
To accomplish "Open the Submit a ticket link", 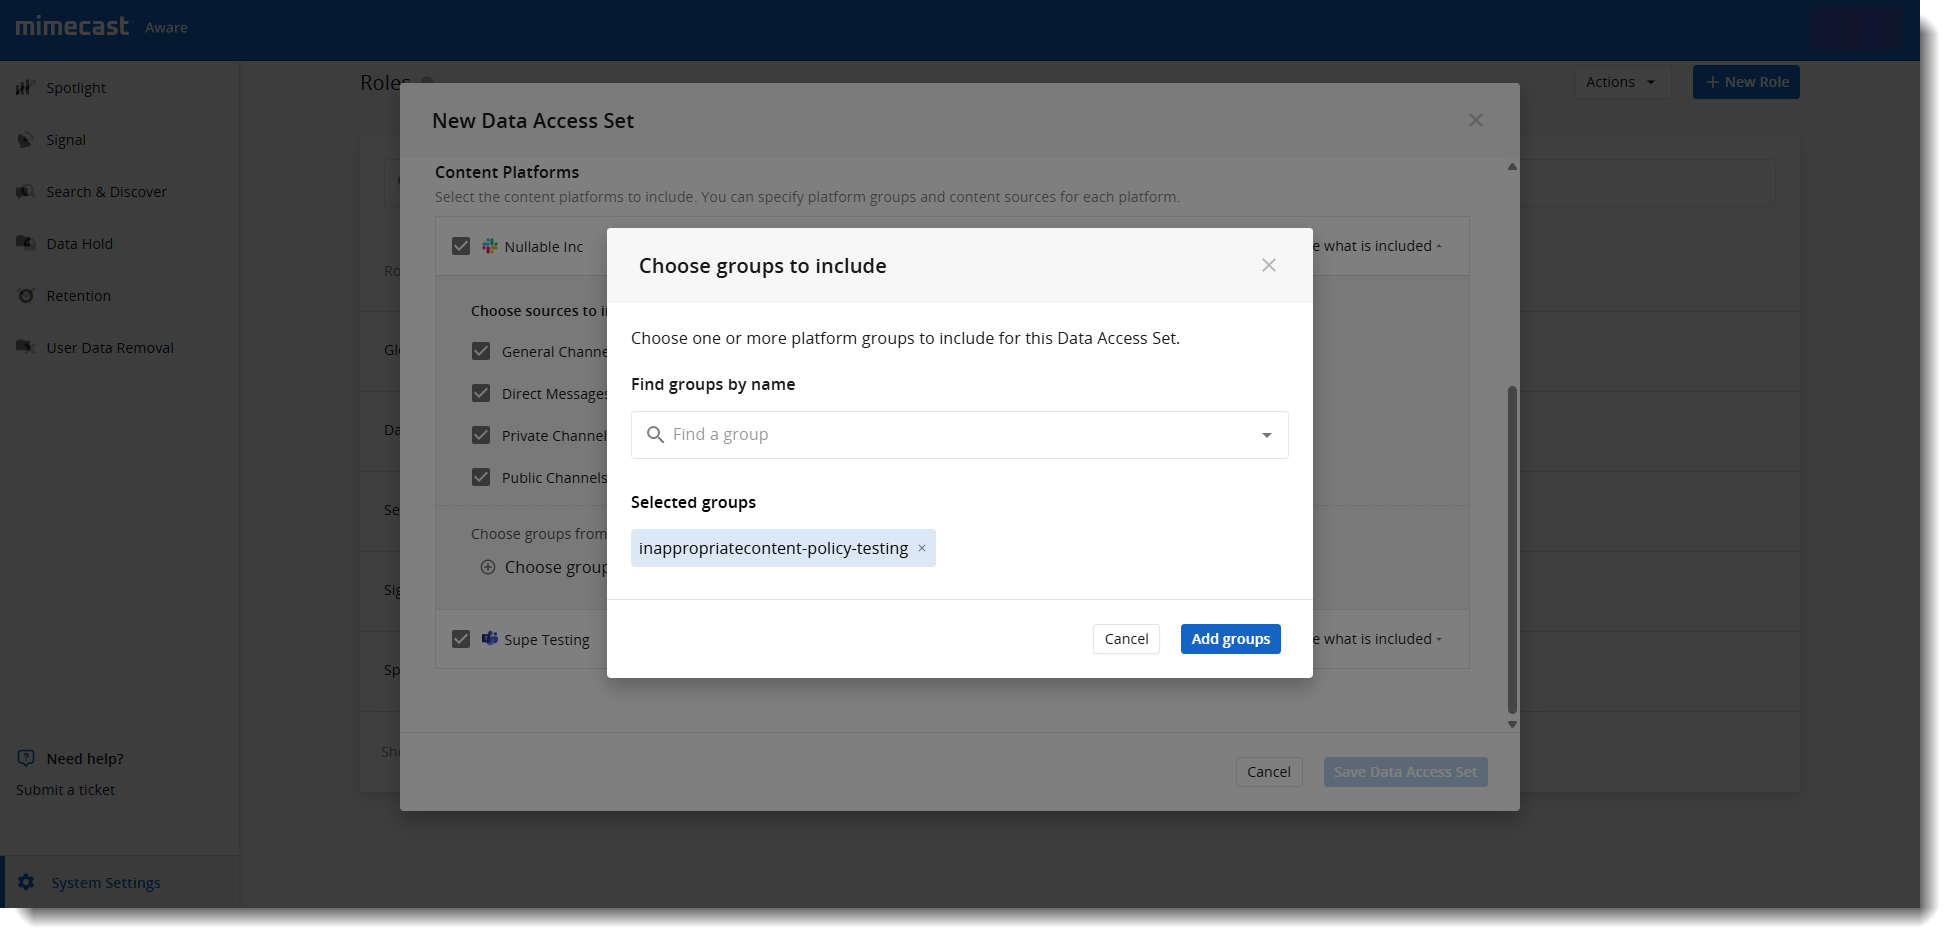I will (x=65, y=790).
